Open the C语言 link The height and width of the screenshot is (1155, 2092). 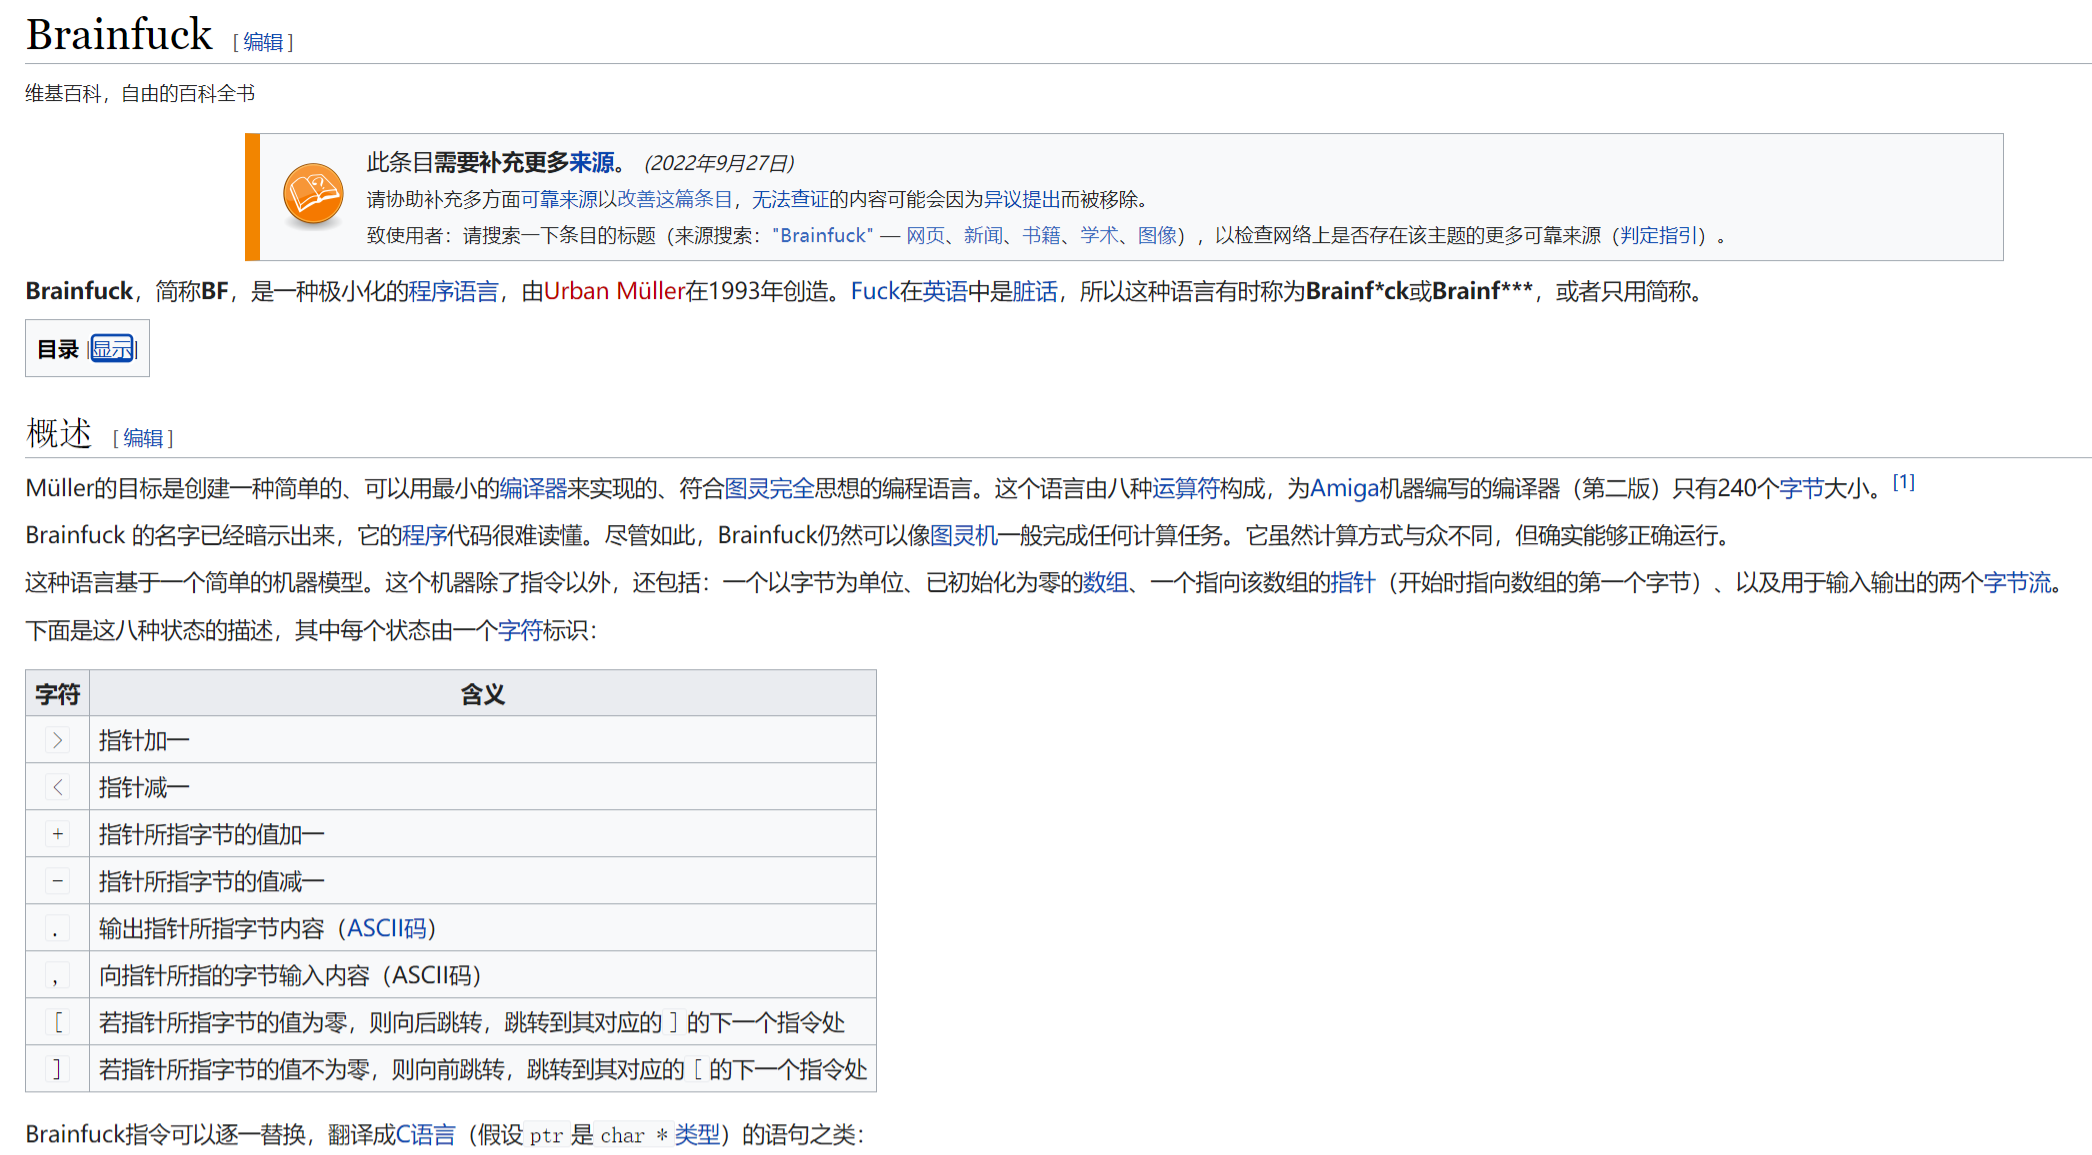pyautogui.click(x=426, y=1134)
